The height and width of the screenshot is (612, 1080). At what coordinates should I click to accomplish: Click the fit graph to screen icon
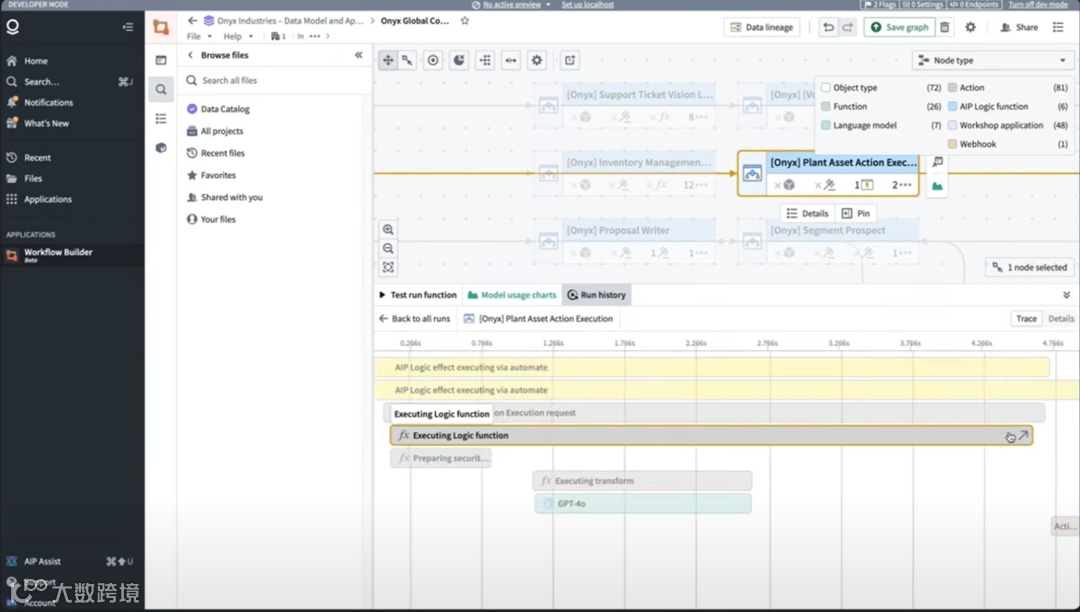coord(388,267)
